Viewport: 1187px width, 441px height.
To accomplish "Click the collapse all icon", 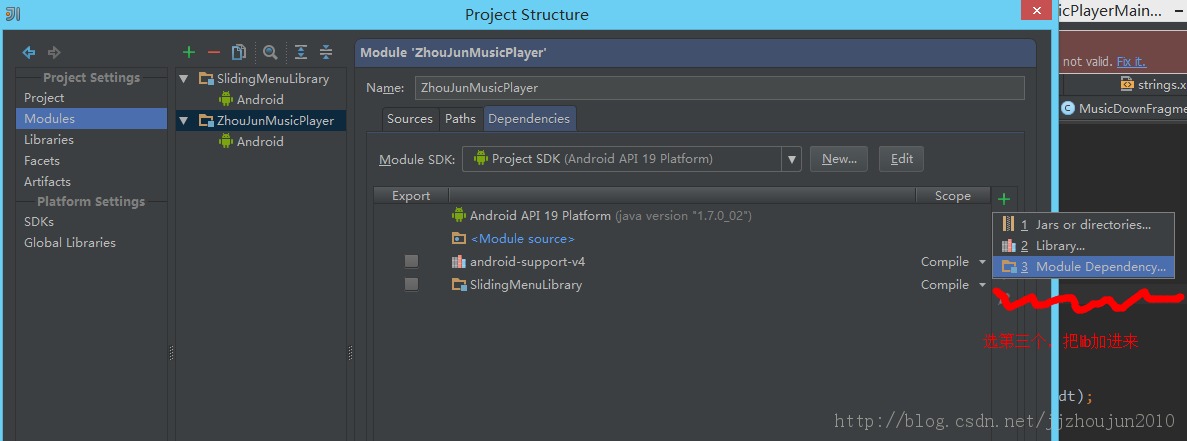I will pyautogui.click(x=326, y=52).
